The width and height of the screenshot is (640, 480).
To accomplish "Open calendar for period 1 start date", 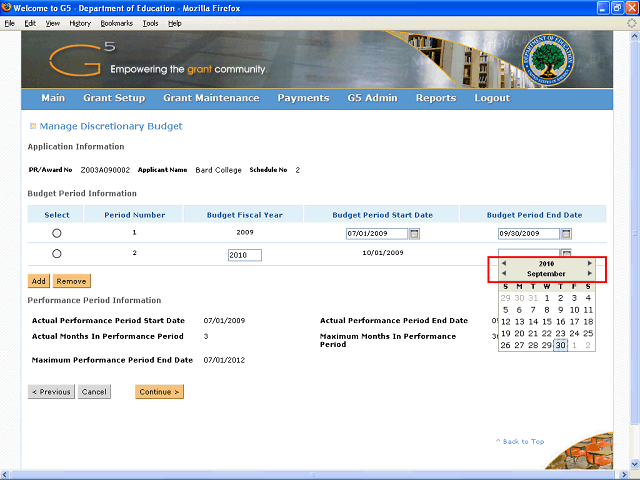I will 415,234.
